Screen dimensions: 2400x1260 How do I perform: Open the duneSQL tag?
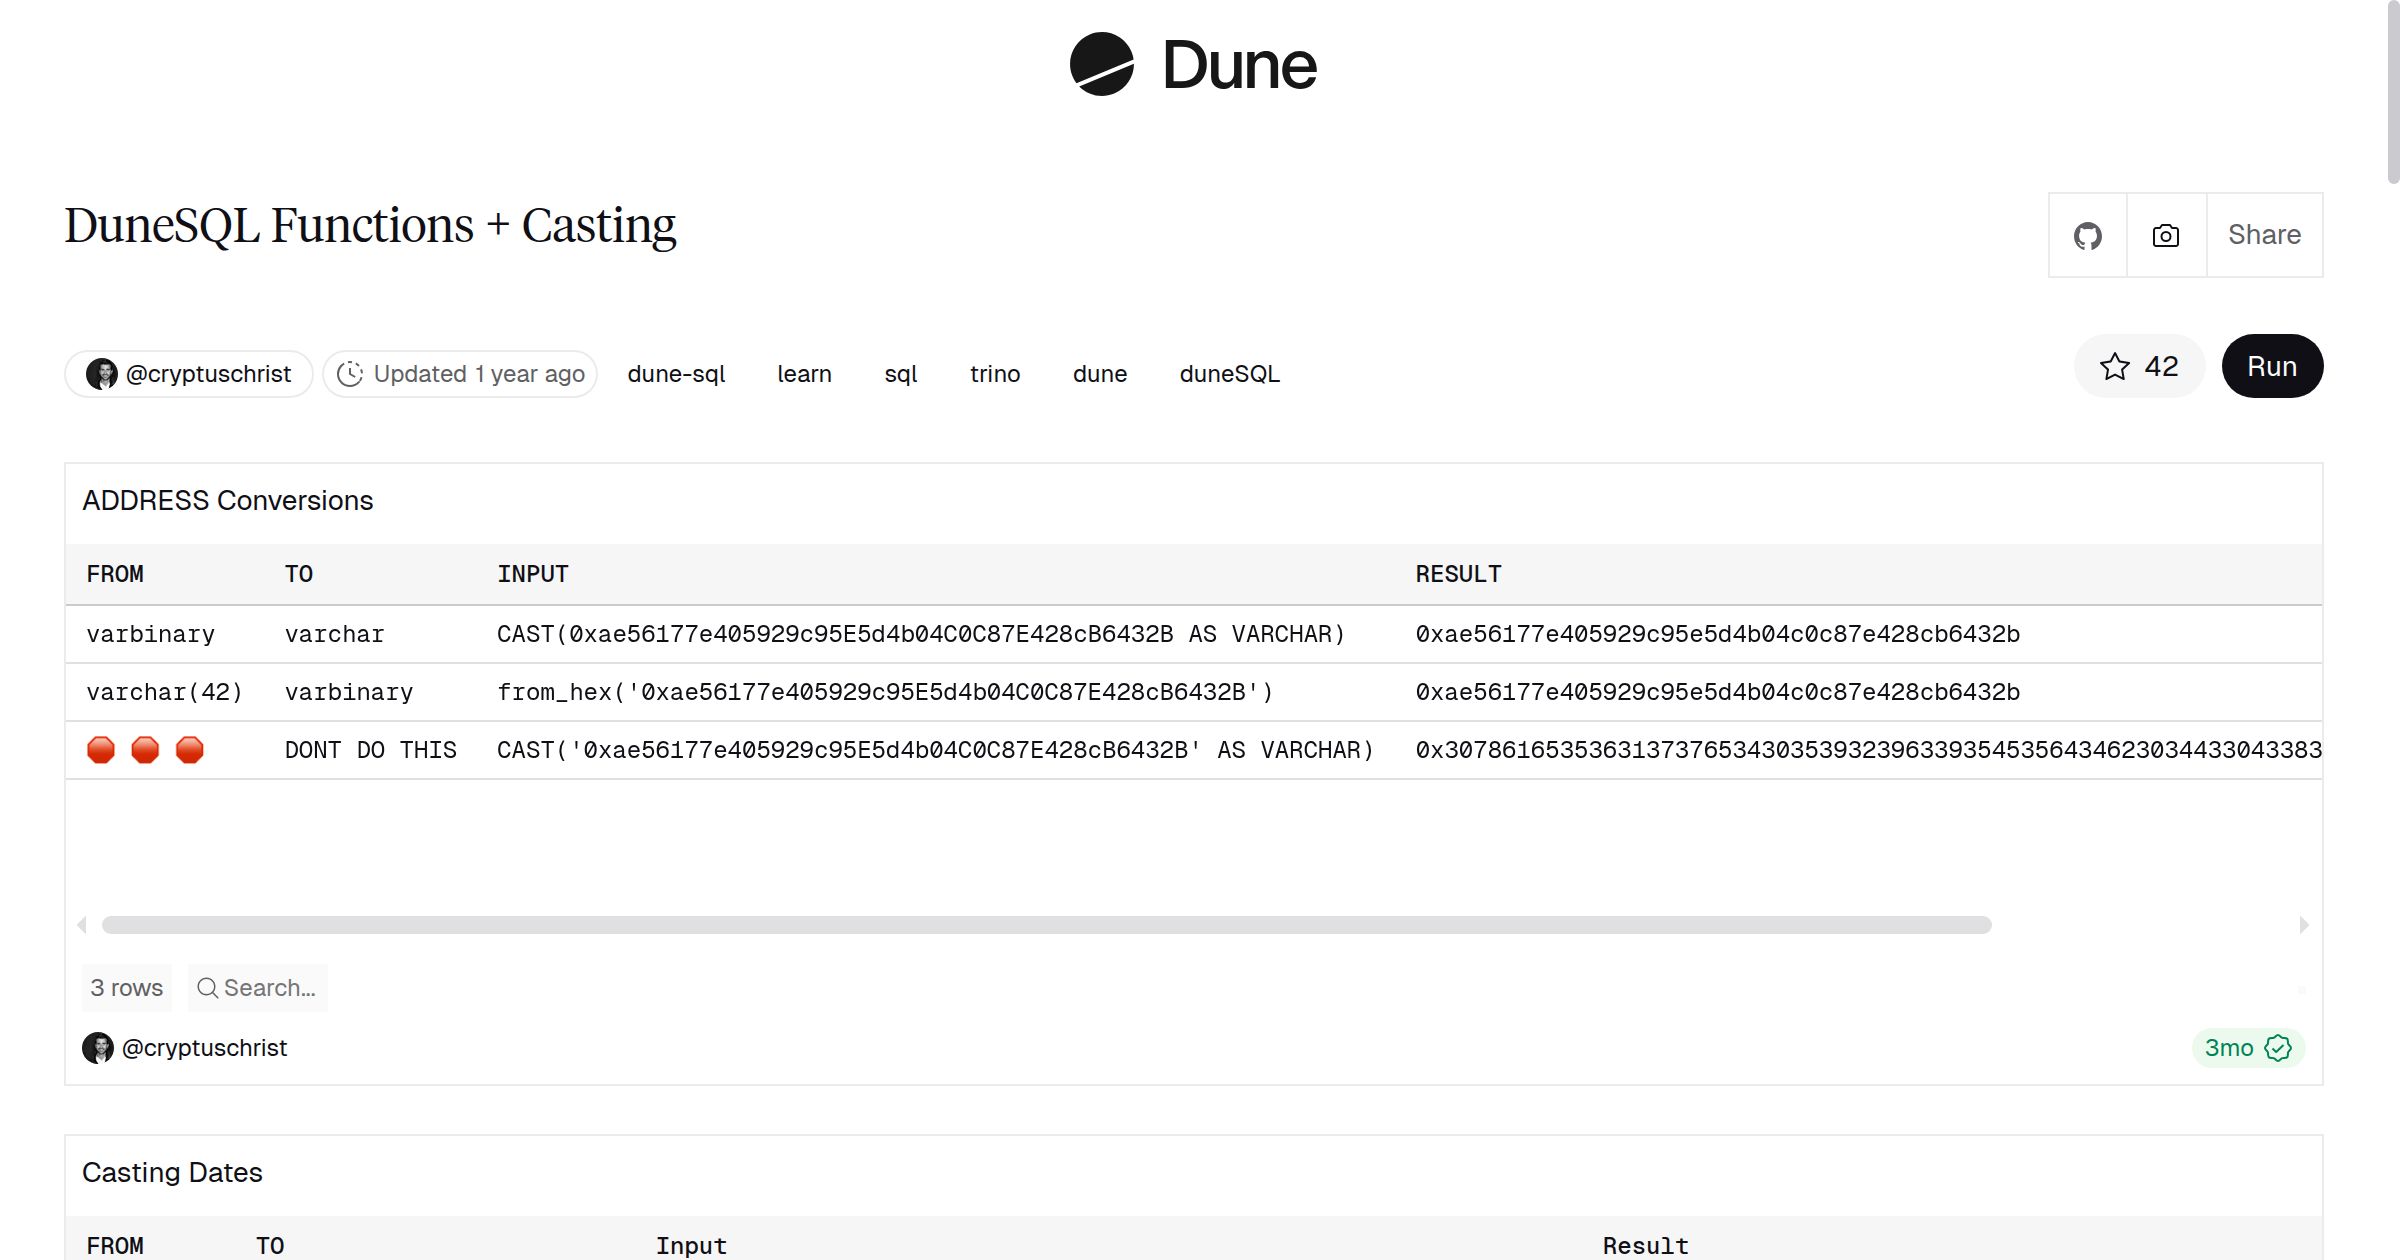click(1228, 373)
